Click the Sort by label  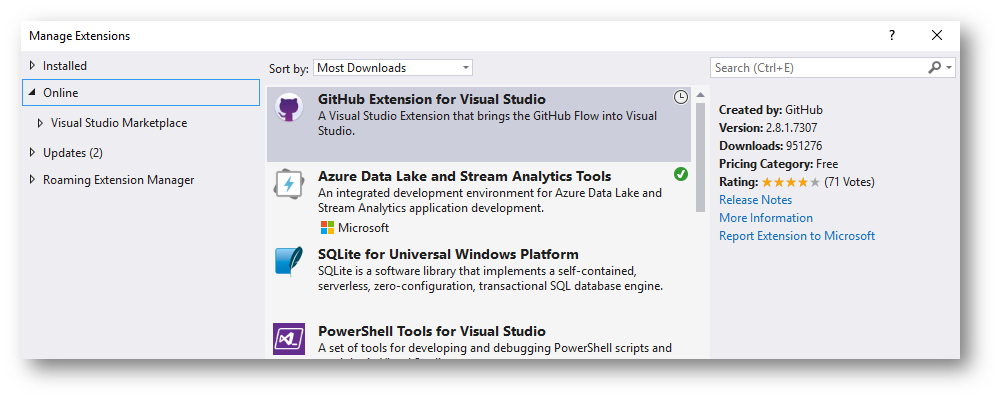[289, 68]
